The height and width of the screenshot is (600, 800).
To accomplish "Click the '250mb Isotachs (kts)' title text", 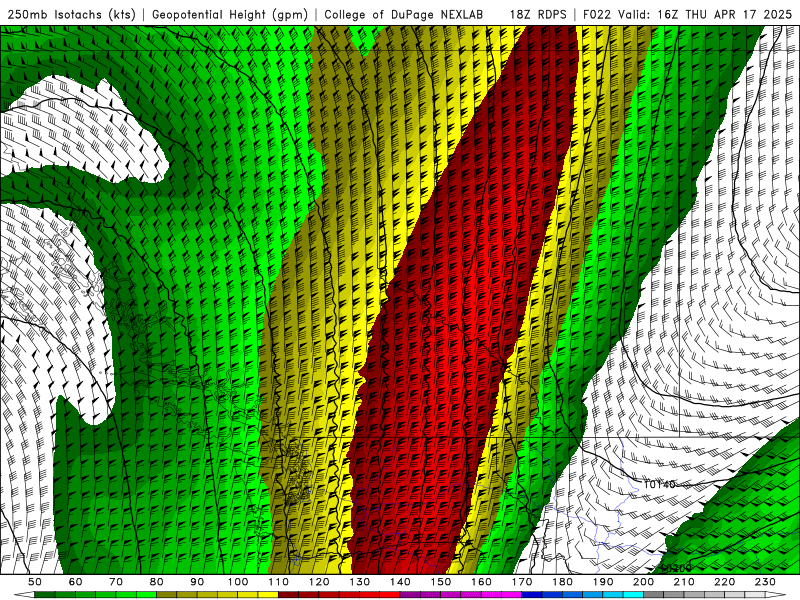I will click(x=71, y=14).
